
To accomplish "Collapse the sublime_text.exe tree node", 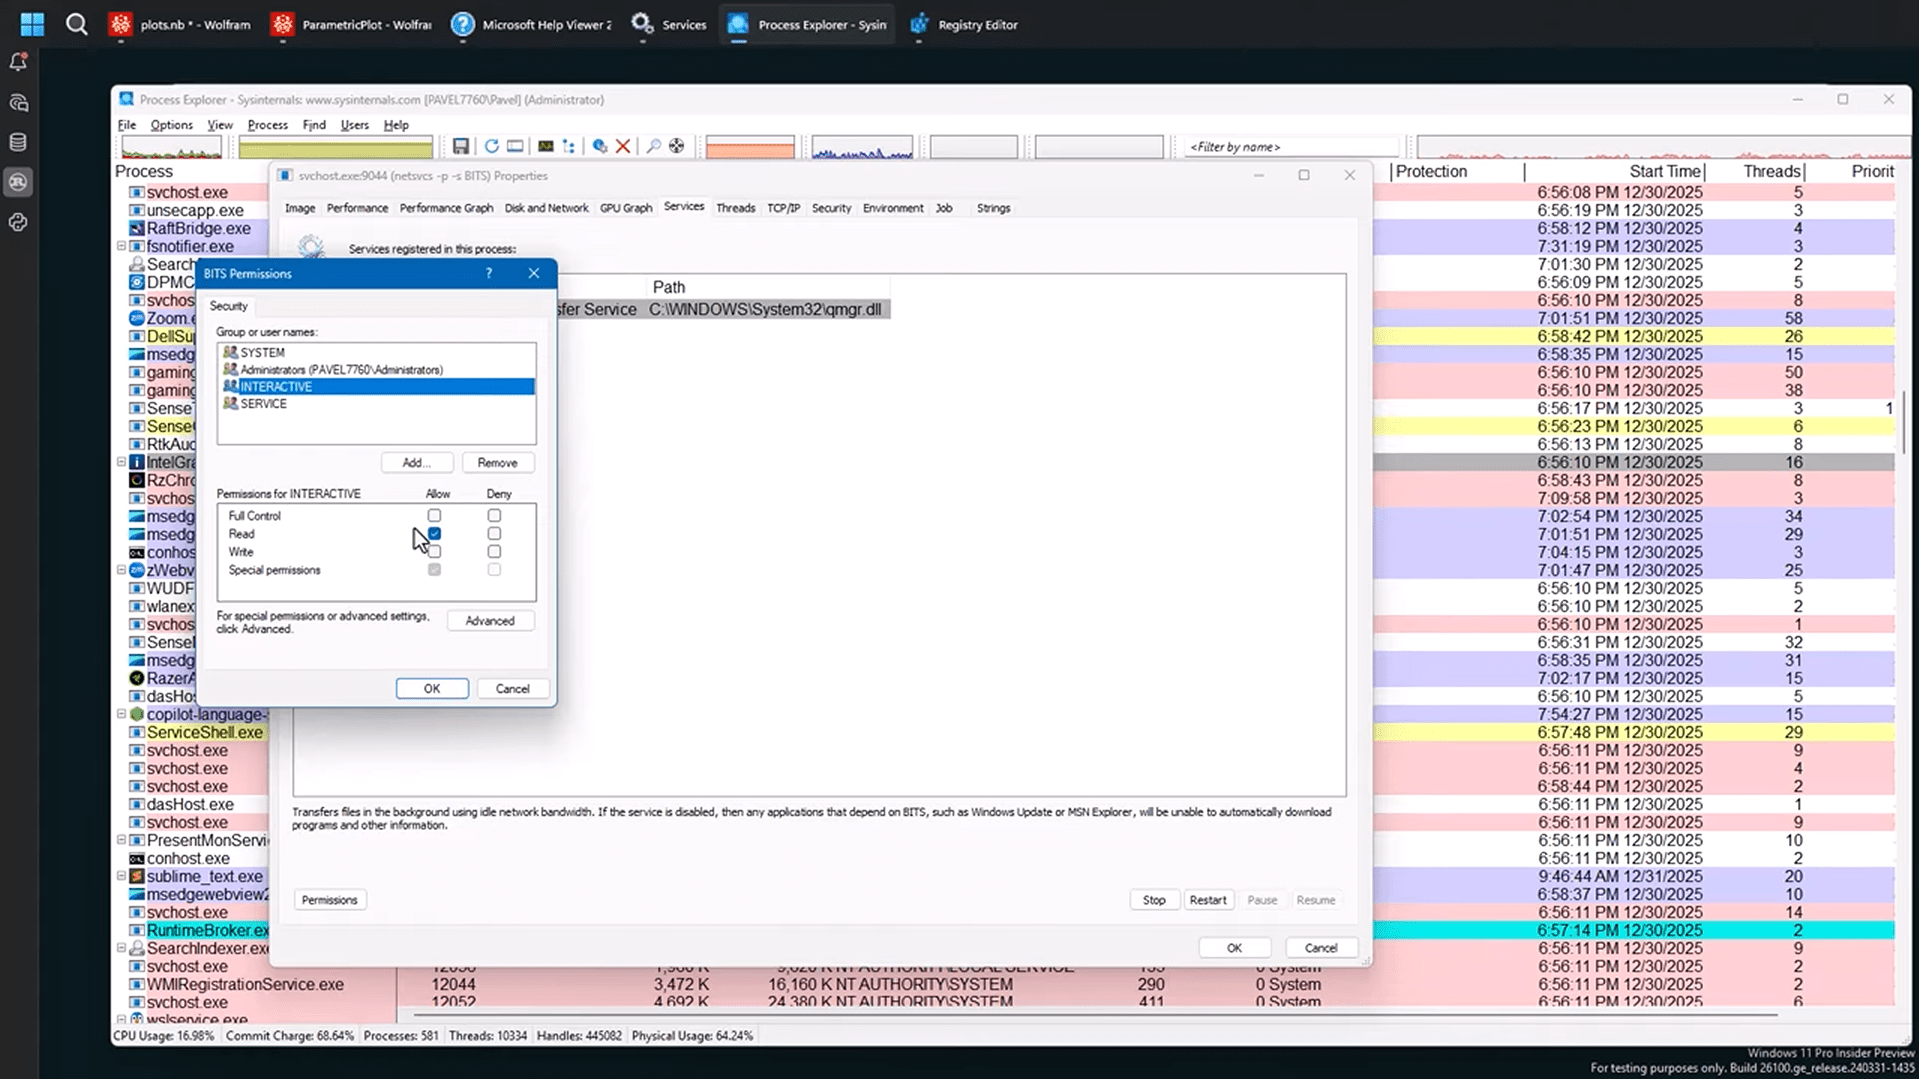I will pos(122,876).
